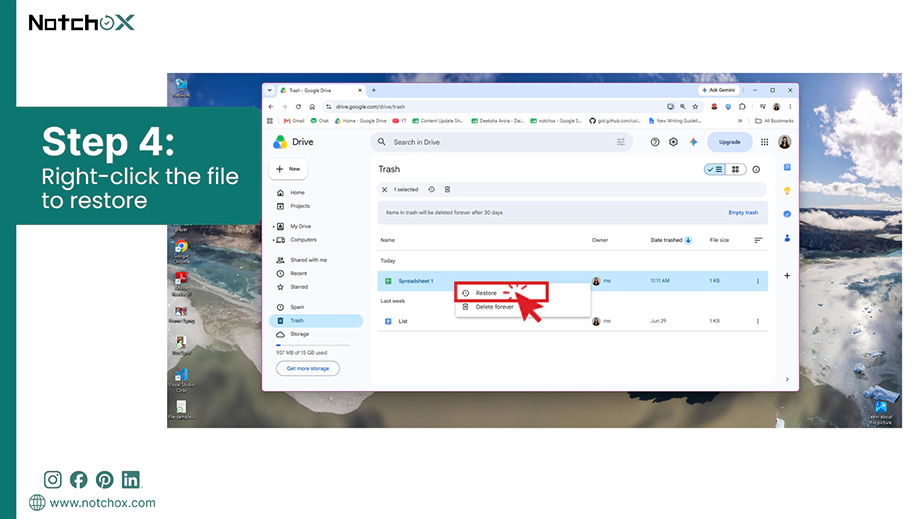
Task: Click the sort options icon in table header
Action: [758, 240]
